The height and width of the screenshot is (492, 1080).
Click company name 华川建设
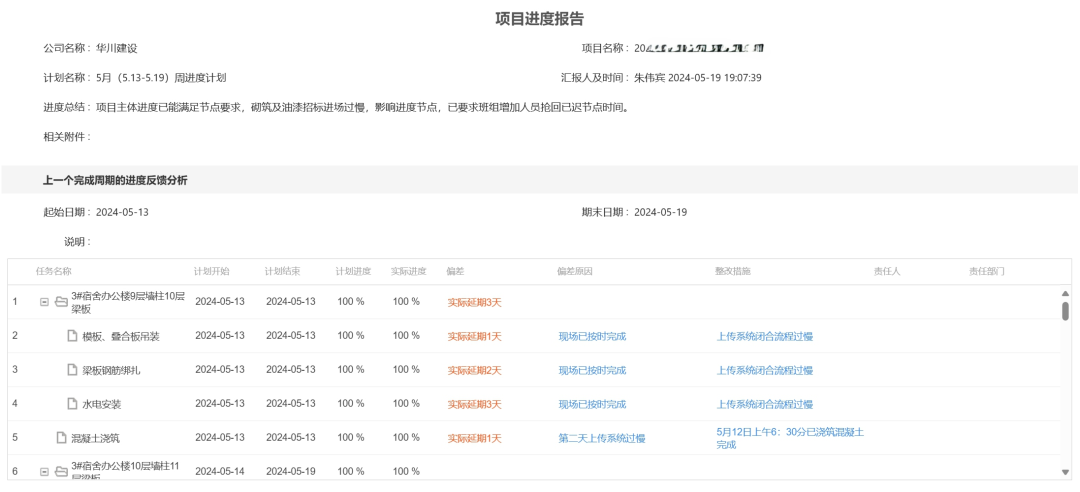click(116, 48)
